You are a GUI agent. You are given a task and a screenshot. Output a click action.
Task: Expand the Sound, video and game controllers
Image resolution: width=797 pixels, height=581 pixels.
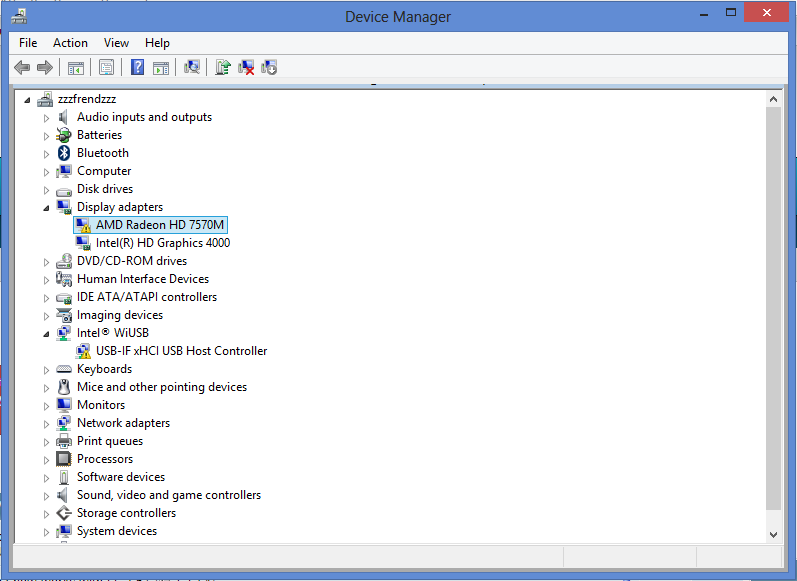tap(46, 495)
